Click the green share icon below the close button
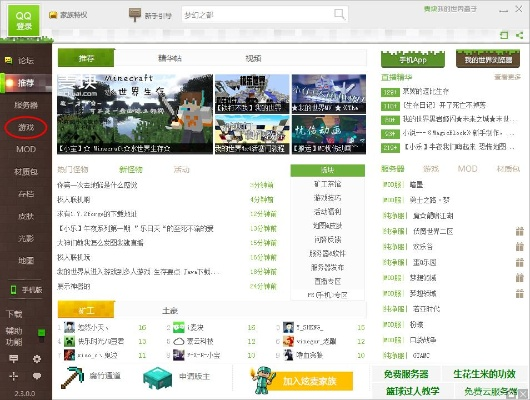Image resolution: width=530 pixels, height=400 pixels. (520, 35)
